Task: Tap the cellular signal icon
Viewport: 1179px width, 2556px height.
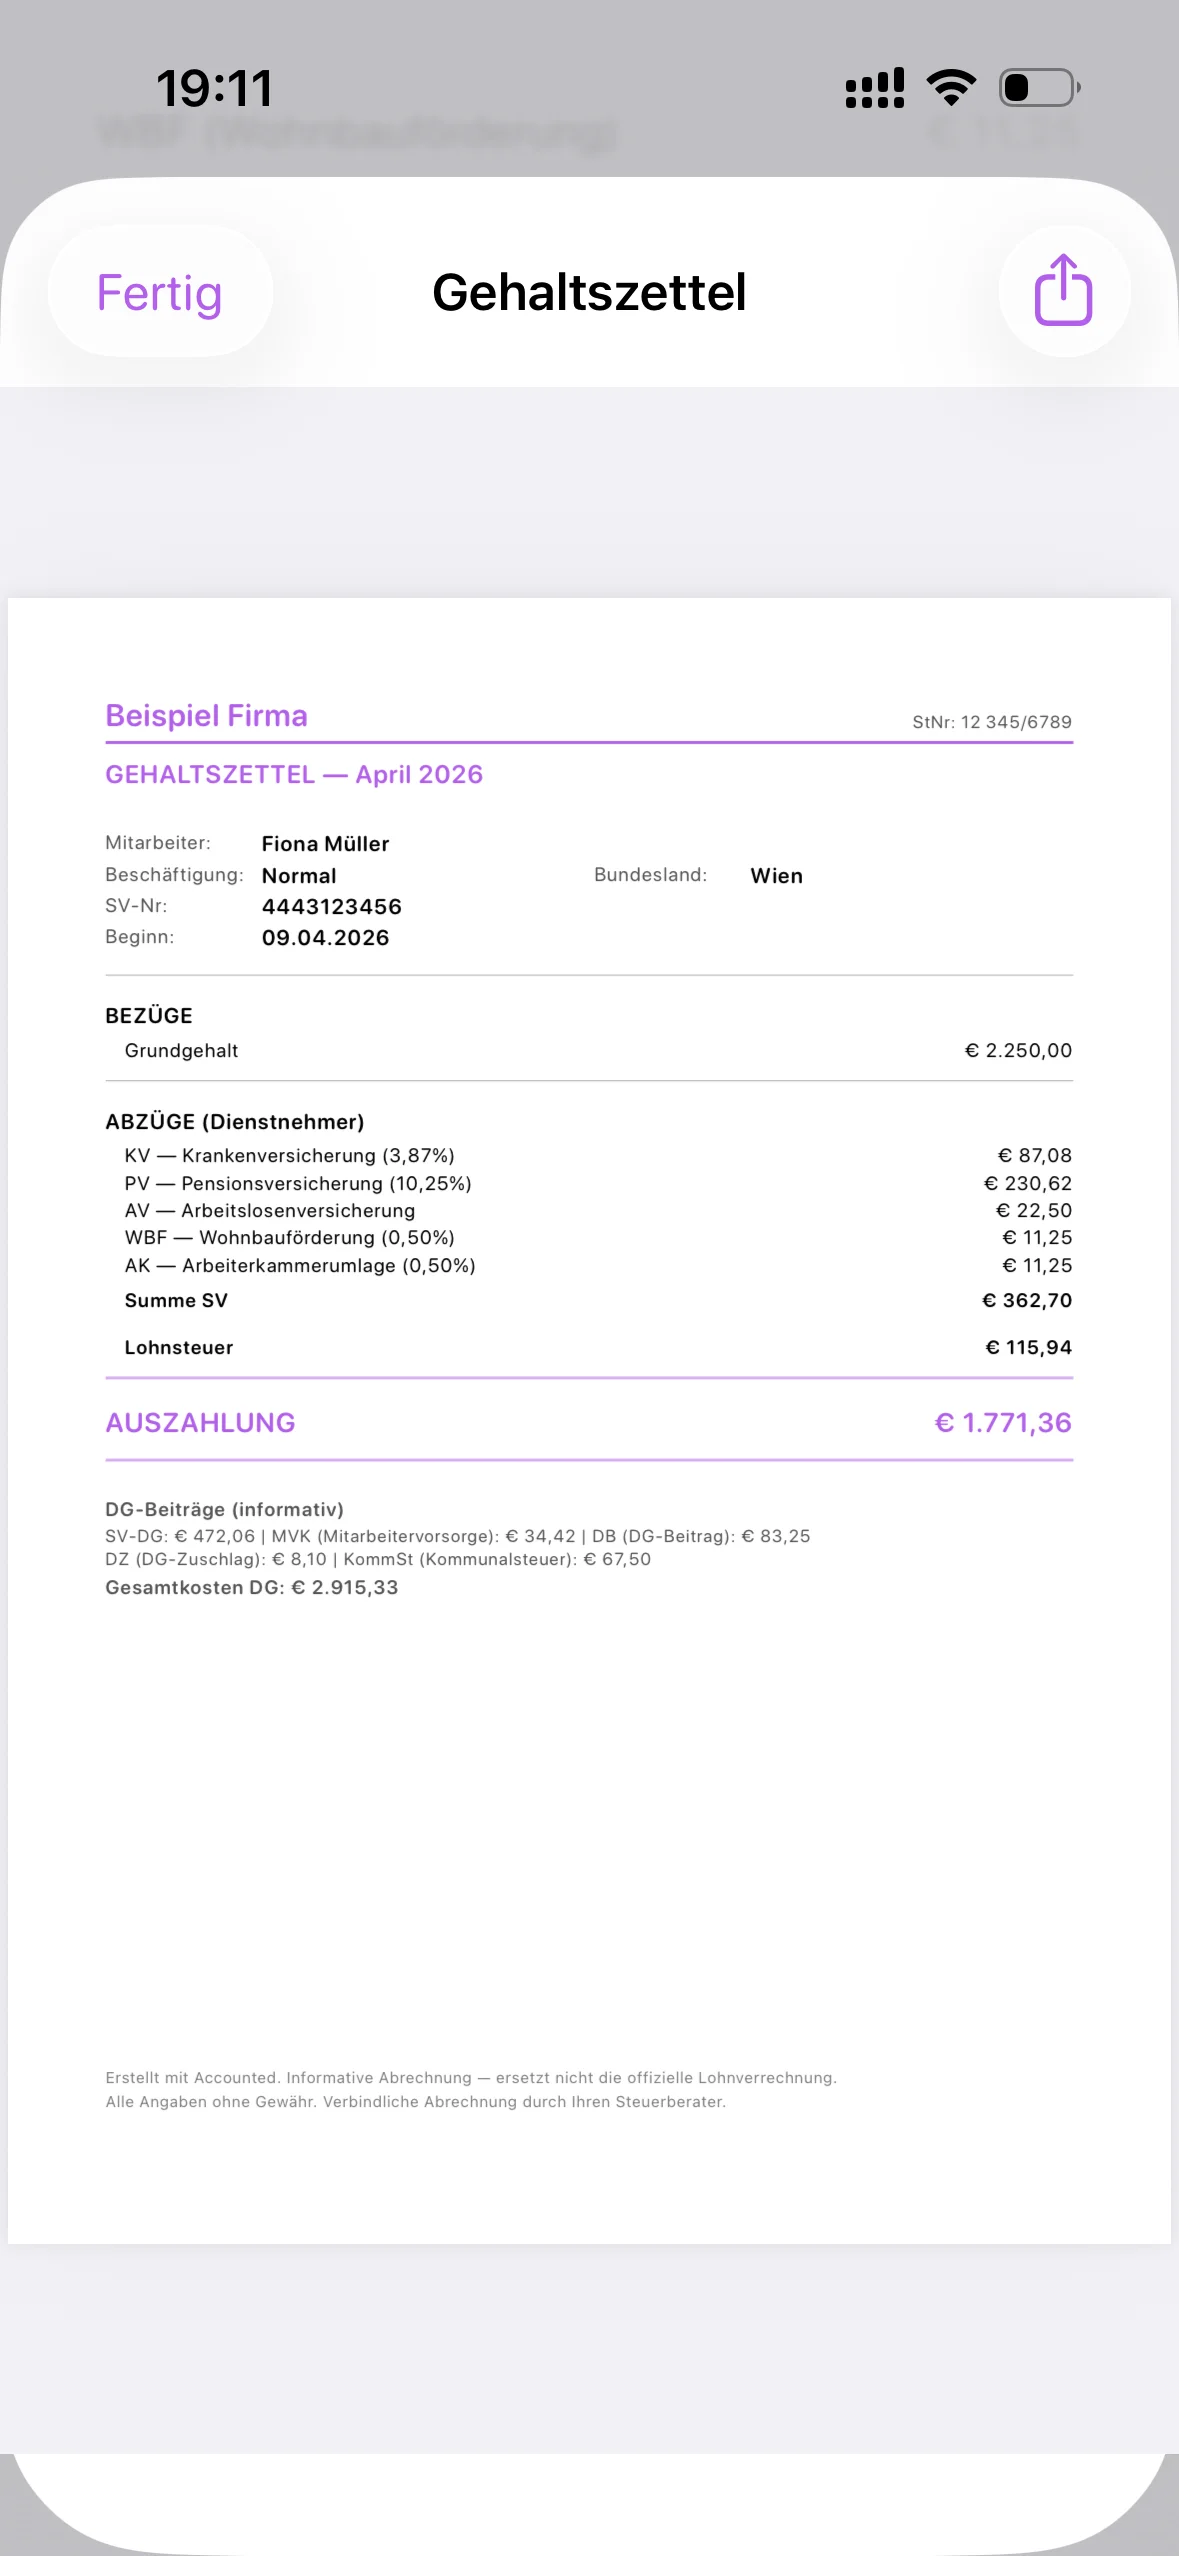Action: pos(875,88)
